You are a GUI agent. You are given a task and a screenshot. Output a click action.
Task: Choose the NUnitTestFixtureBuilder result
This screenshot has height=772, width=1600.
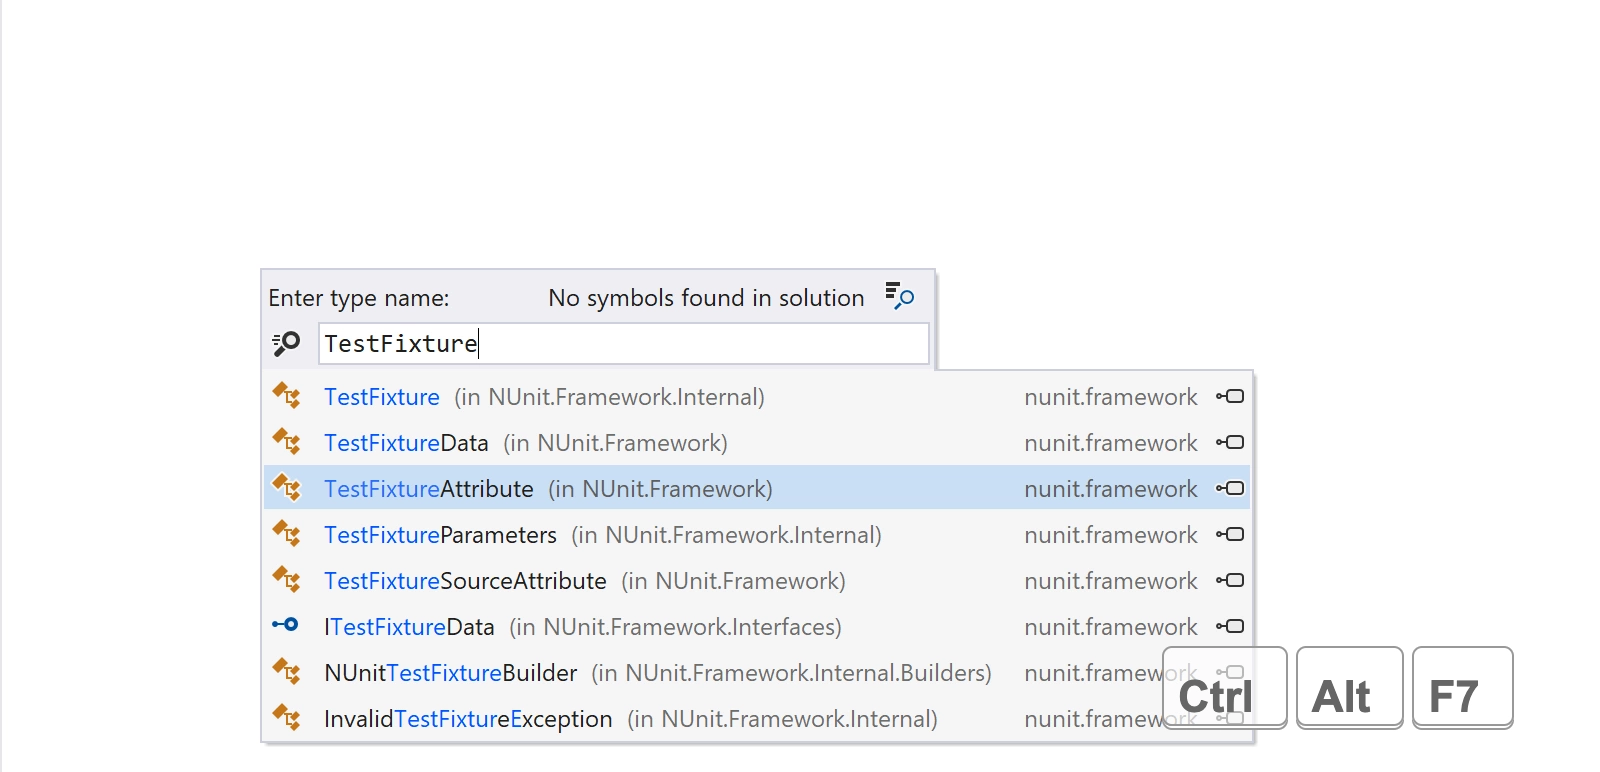coord(757,673)
